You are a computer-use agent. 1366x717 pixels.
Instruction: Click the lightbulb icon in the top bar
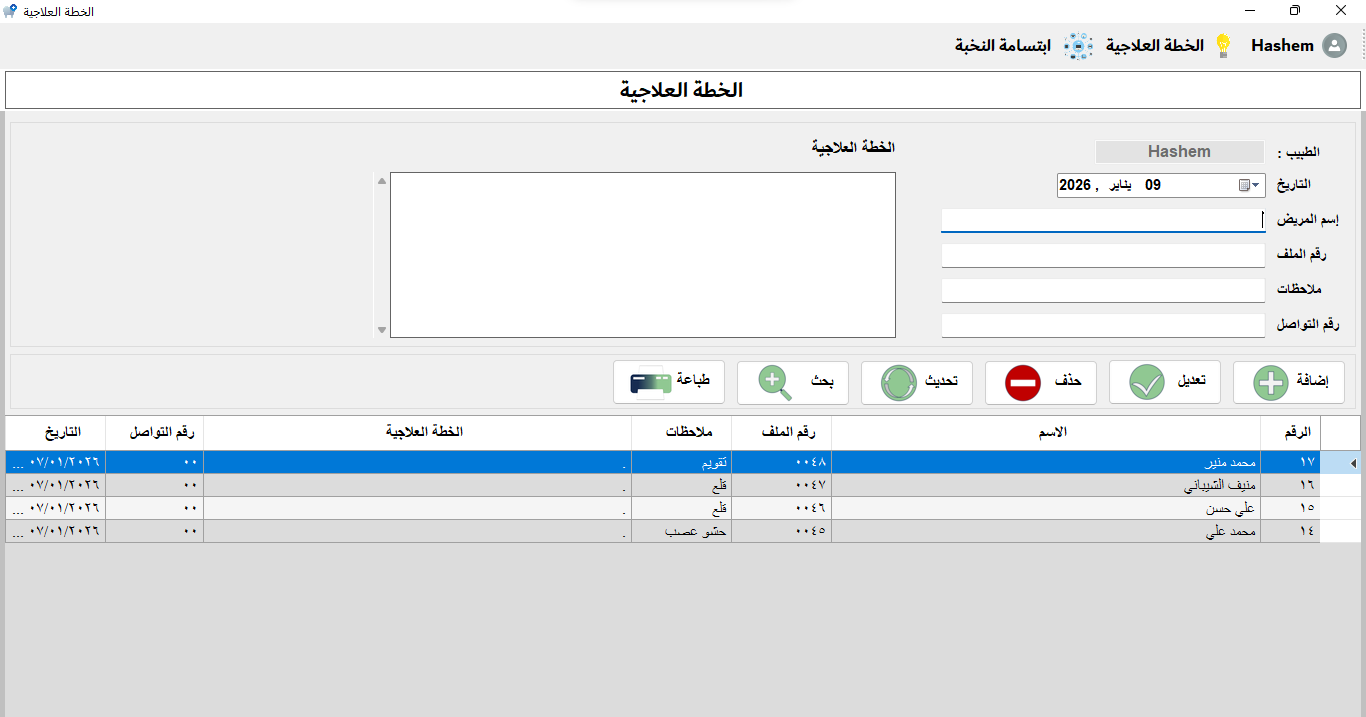point(1223,45)
